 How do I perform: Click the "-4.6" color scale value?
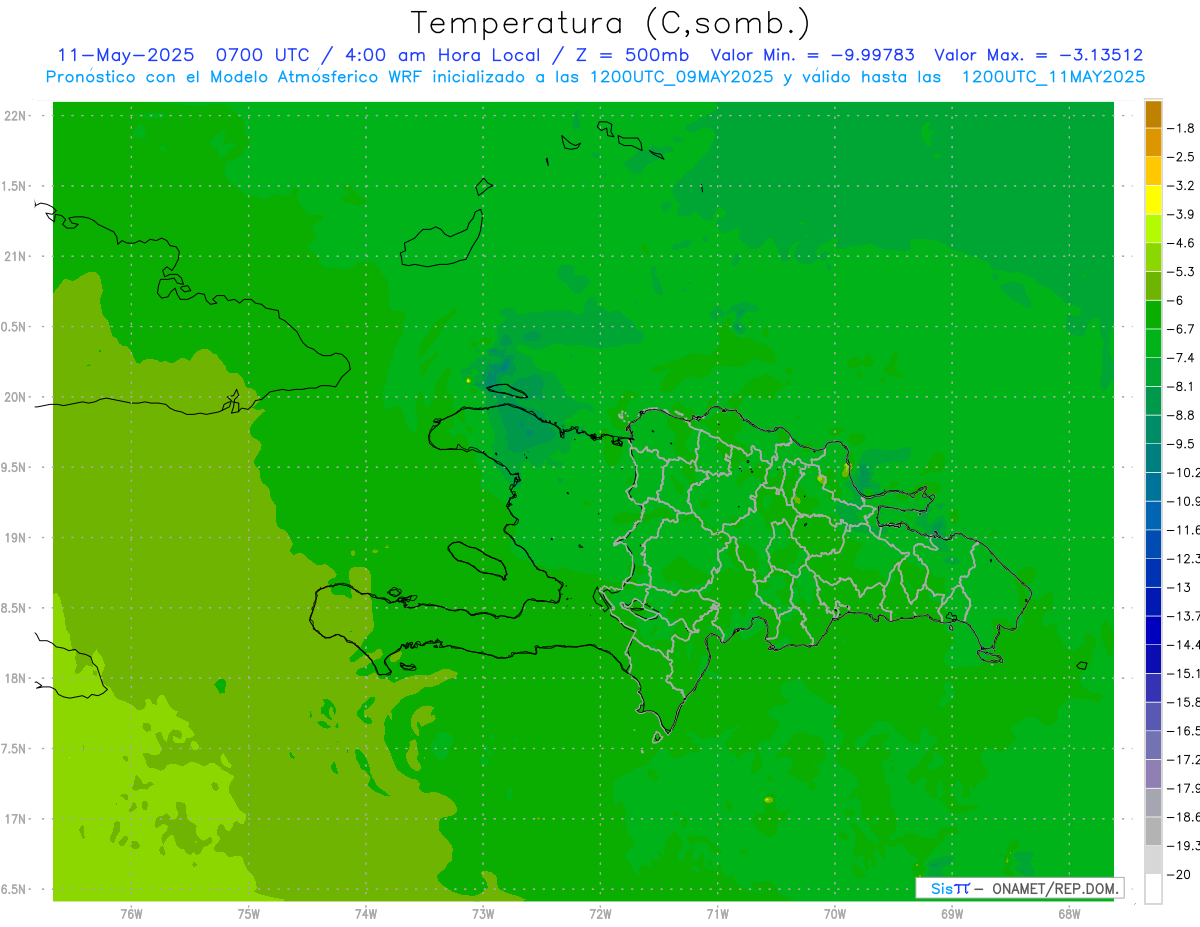point(1181,243)
